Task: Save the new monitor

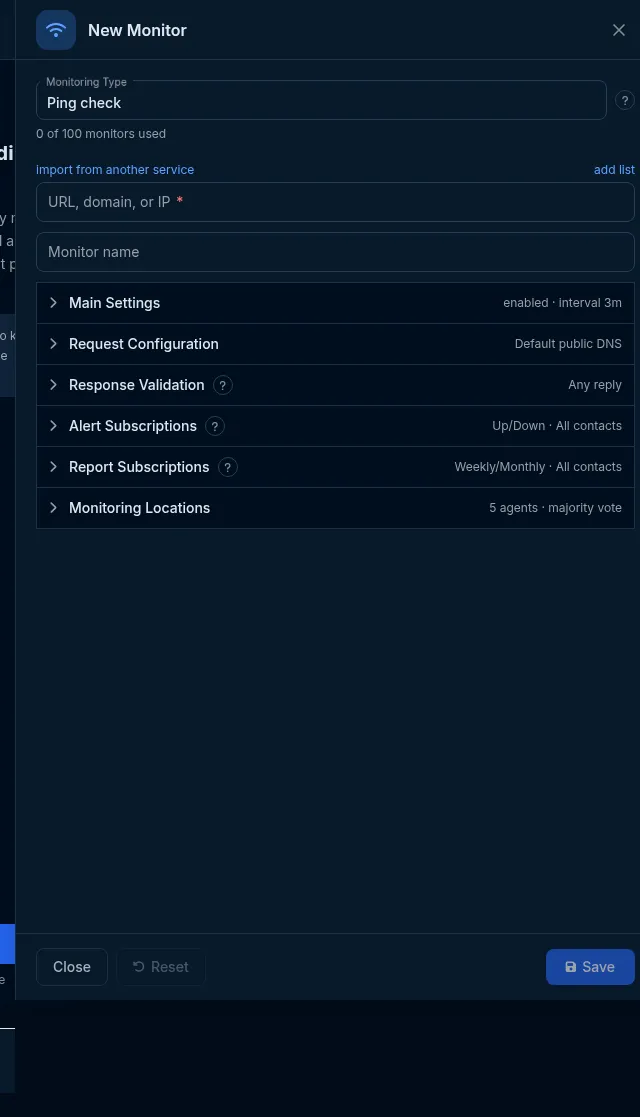Action: (x=590, y=967)
